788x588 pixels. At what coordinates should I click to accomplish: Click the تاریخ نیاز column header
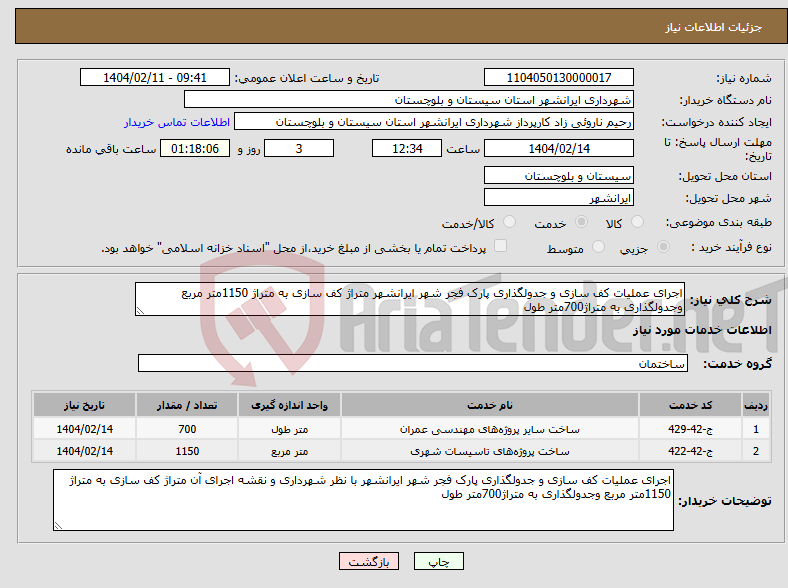[x=84, y=405]
